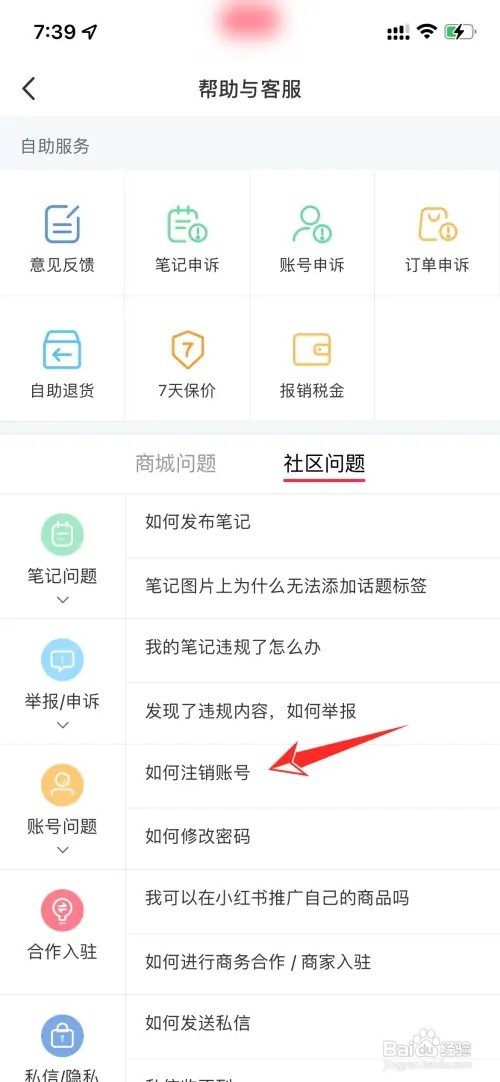Open the 如何修改密码 help article
Screen dimensions: 500x1082
[x=313, y=838]
